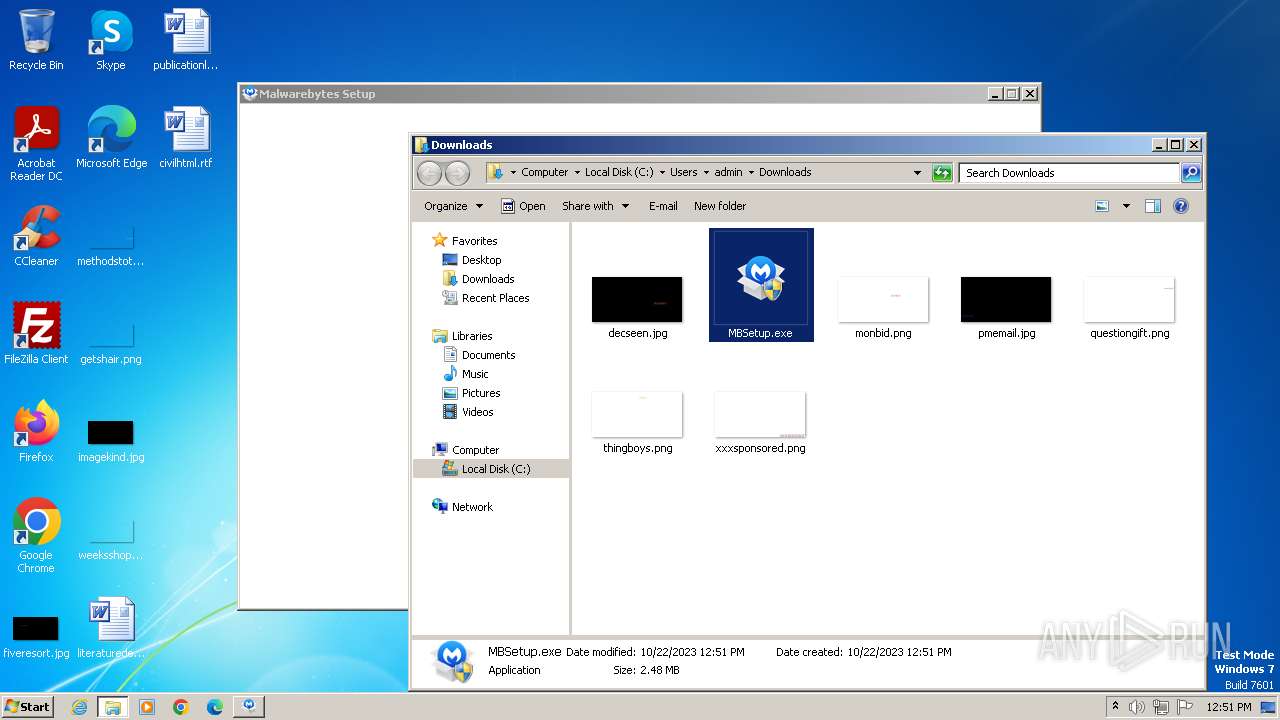Select MBSetup.exe in Downloads
Screen dimensions: 1280x720
(x=761, y=285)
